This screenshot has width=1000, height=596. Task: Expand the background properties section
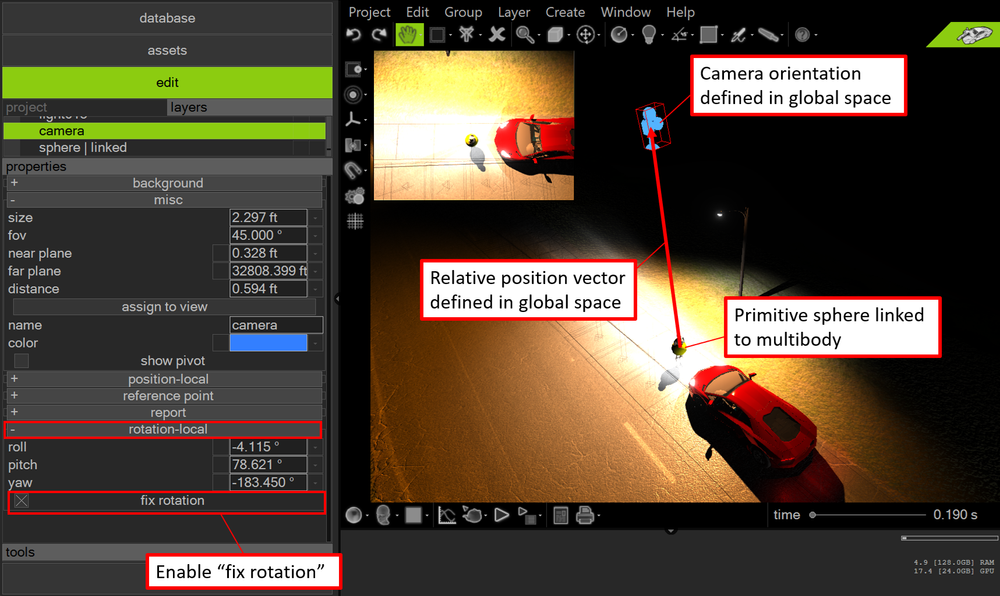165,183
